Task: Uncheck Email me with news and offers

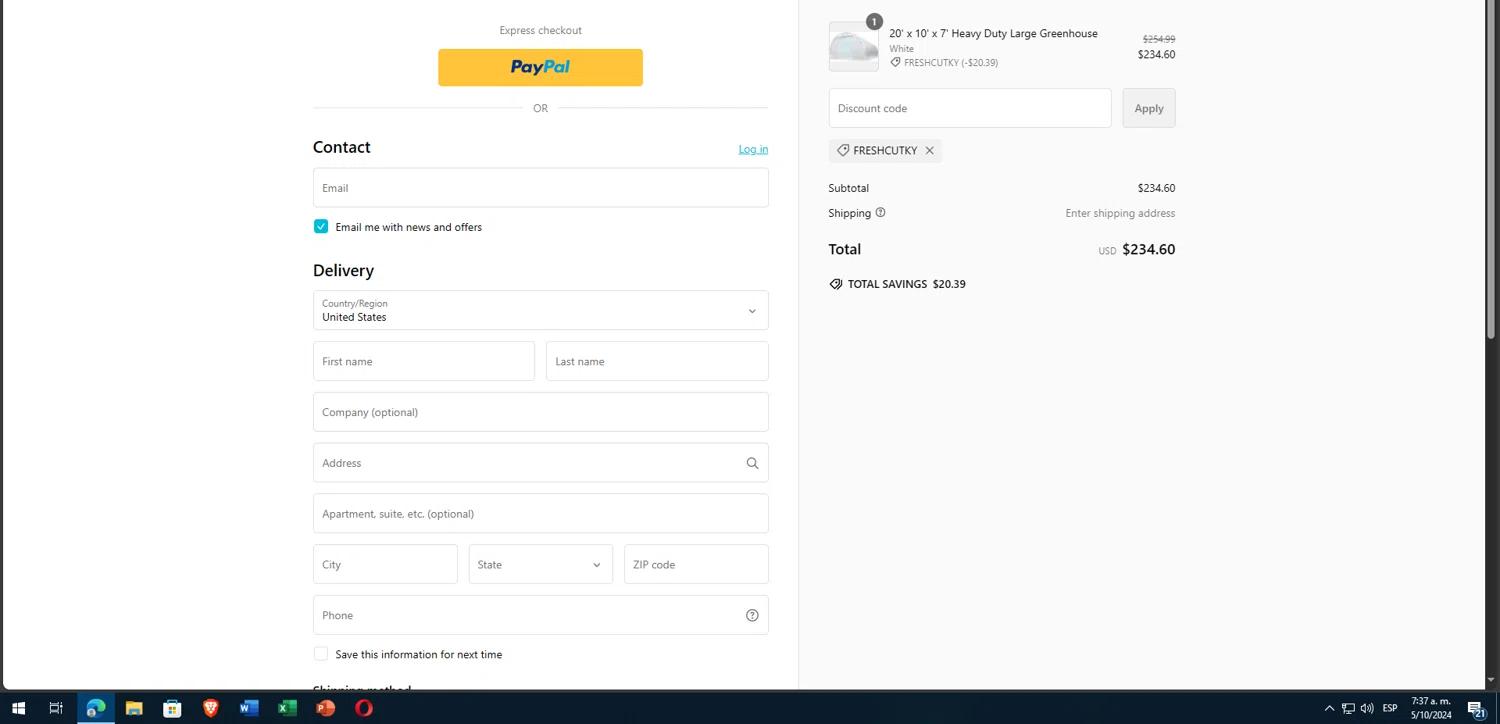Action: coord(321,227)
